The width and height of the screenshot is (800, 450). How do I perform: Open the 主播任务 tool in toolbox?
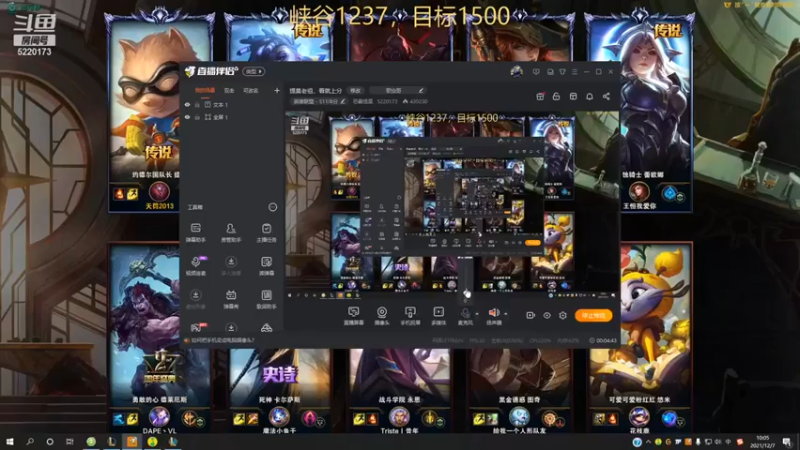click(266, 232)
